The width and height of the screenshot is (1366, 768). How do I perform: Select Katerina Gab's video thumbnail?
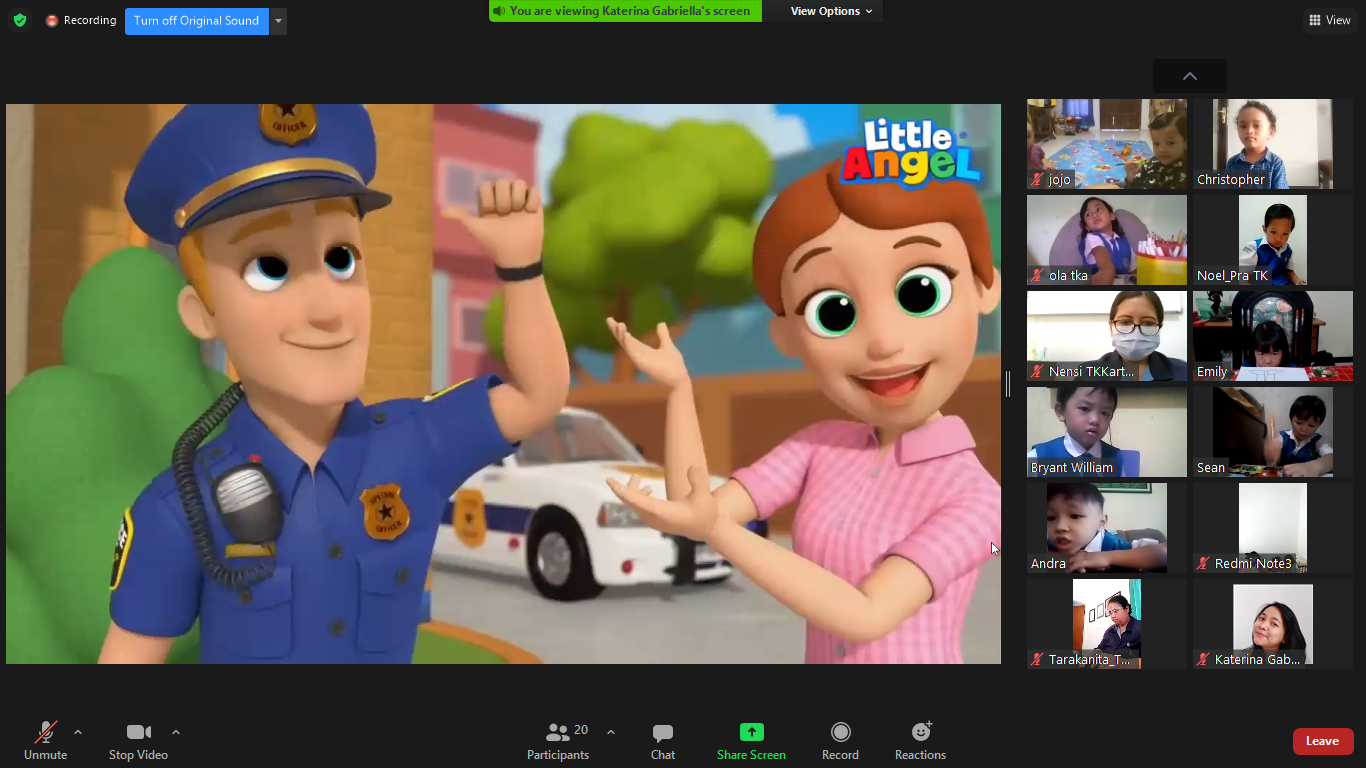[1273, 624]
